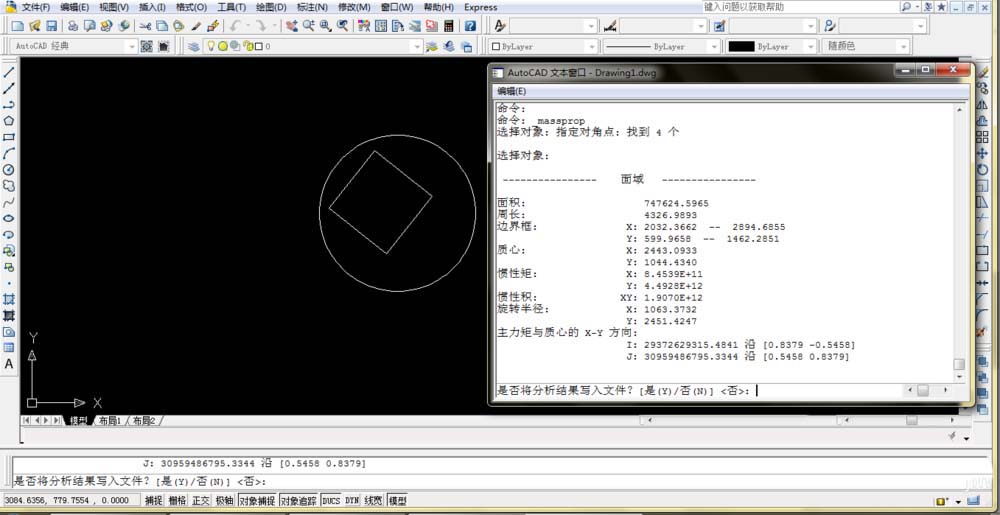Screen dimensions: 1000x515
Task: Open 编辑(E) menu in text window
Action: point(512,91)
